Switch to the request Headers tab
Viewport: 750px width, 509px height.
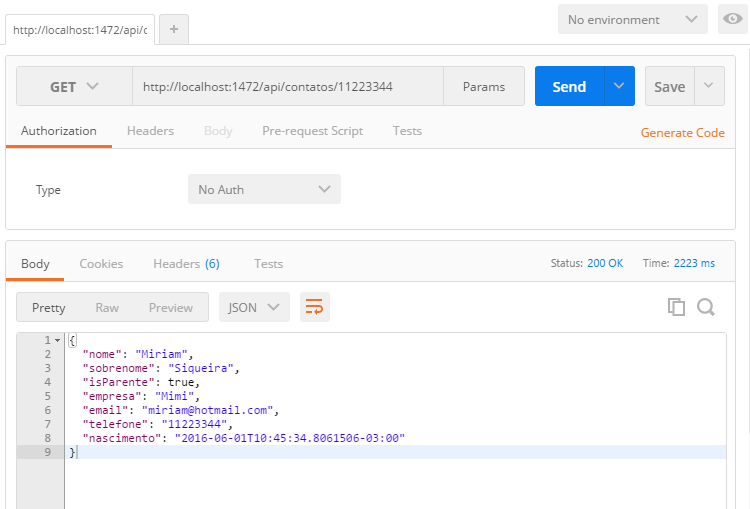pyautogui.click(x=150, y=131)
